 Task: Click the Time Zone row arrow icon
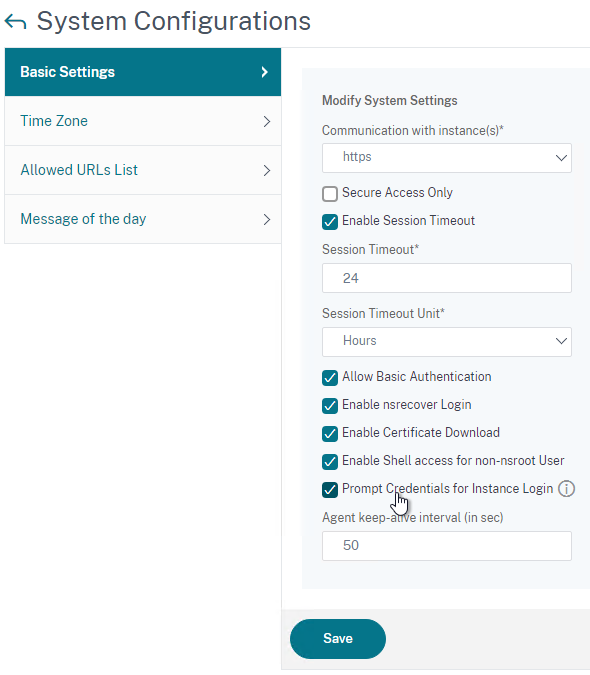(267, 121)
